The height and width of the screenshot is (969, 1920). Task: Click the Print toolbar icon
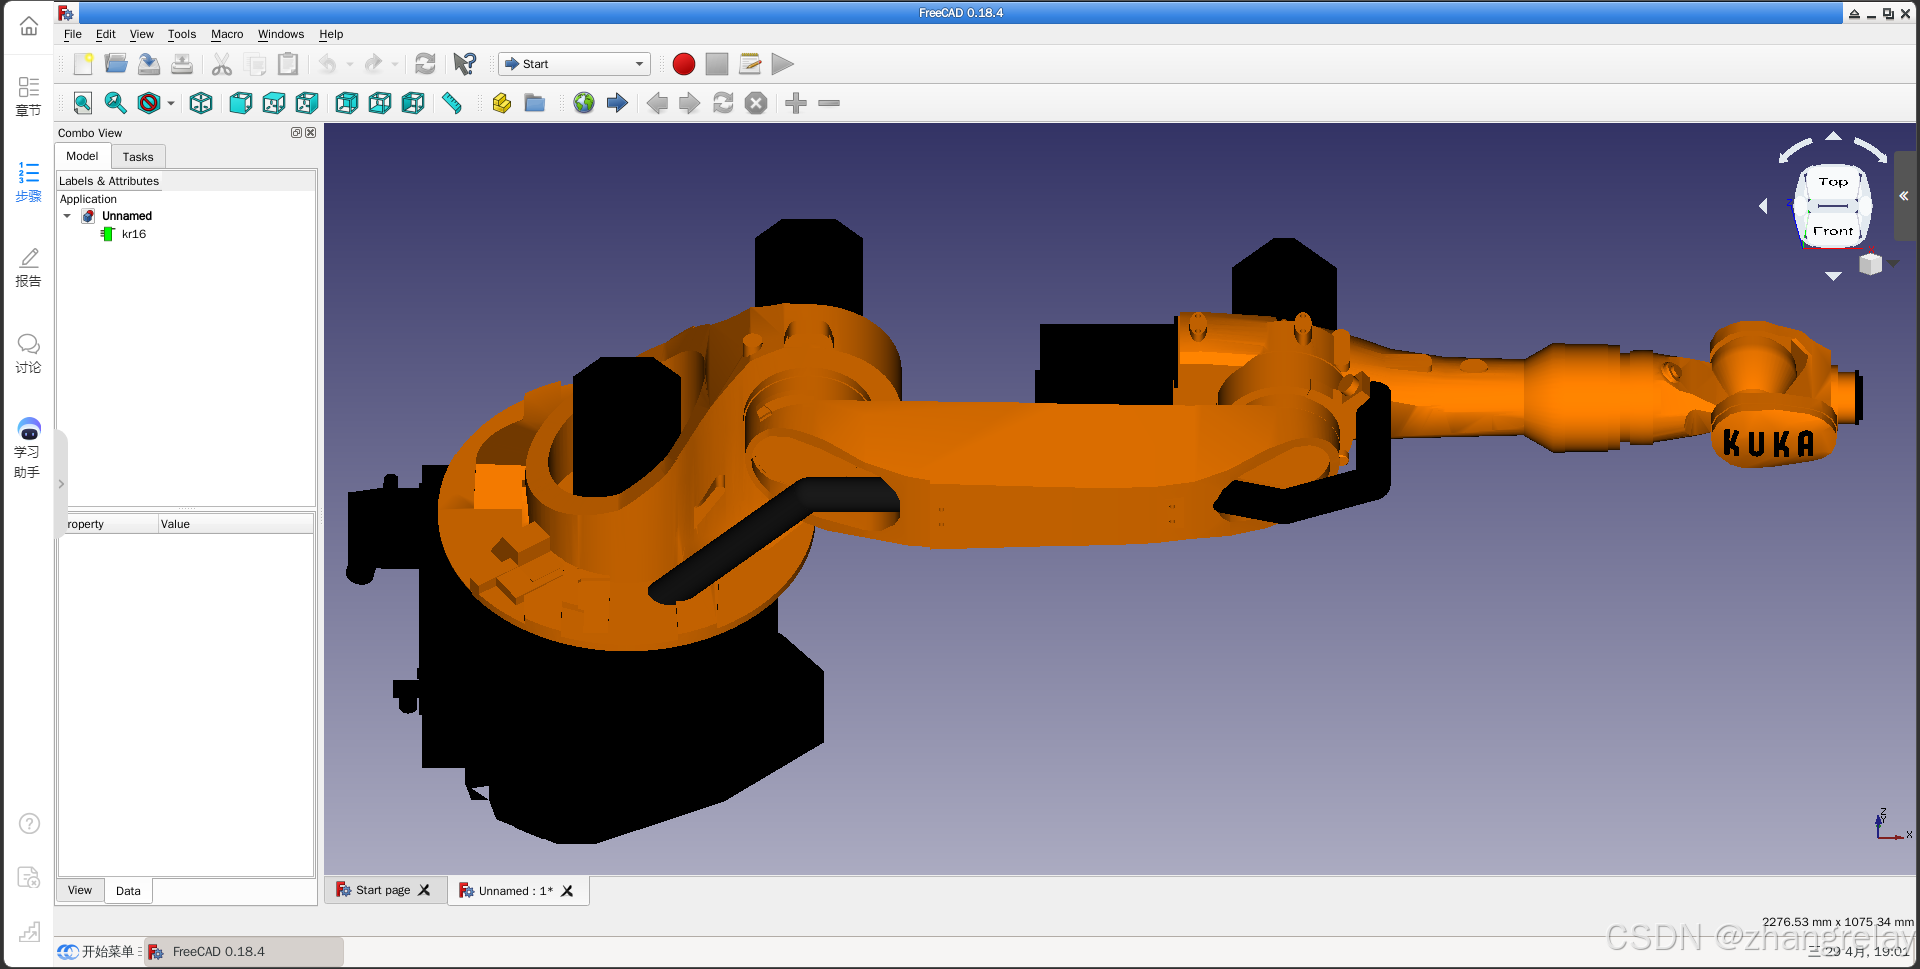click(182, 64)
